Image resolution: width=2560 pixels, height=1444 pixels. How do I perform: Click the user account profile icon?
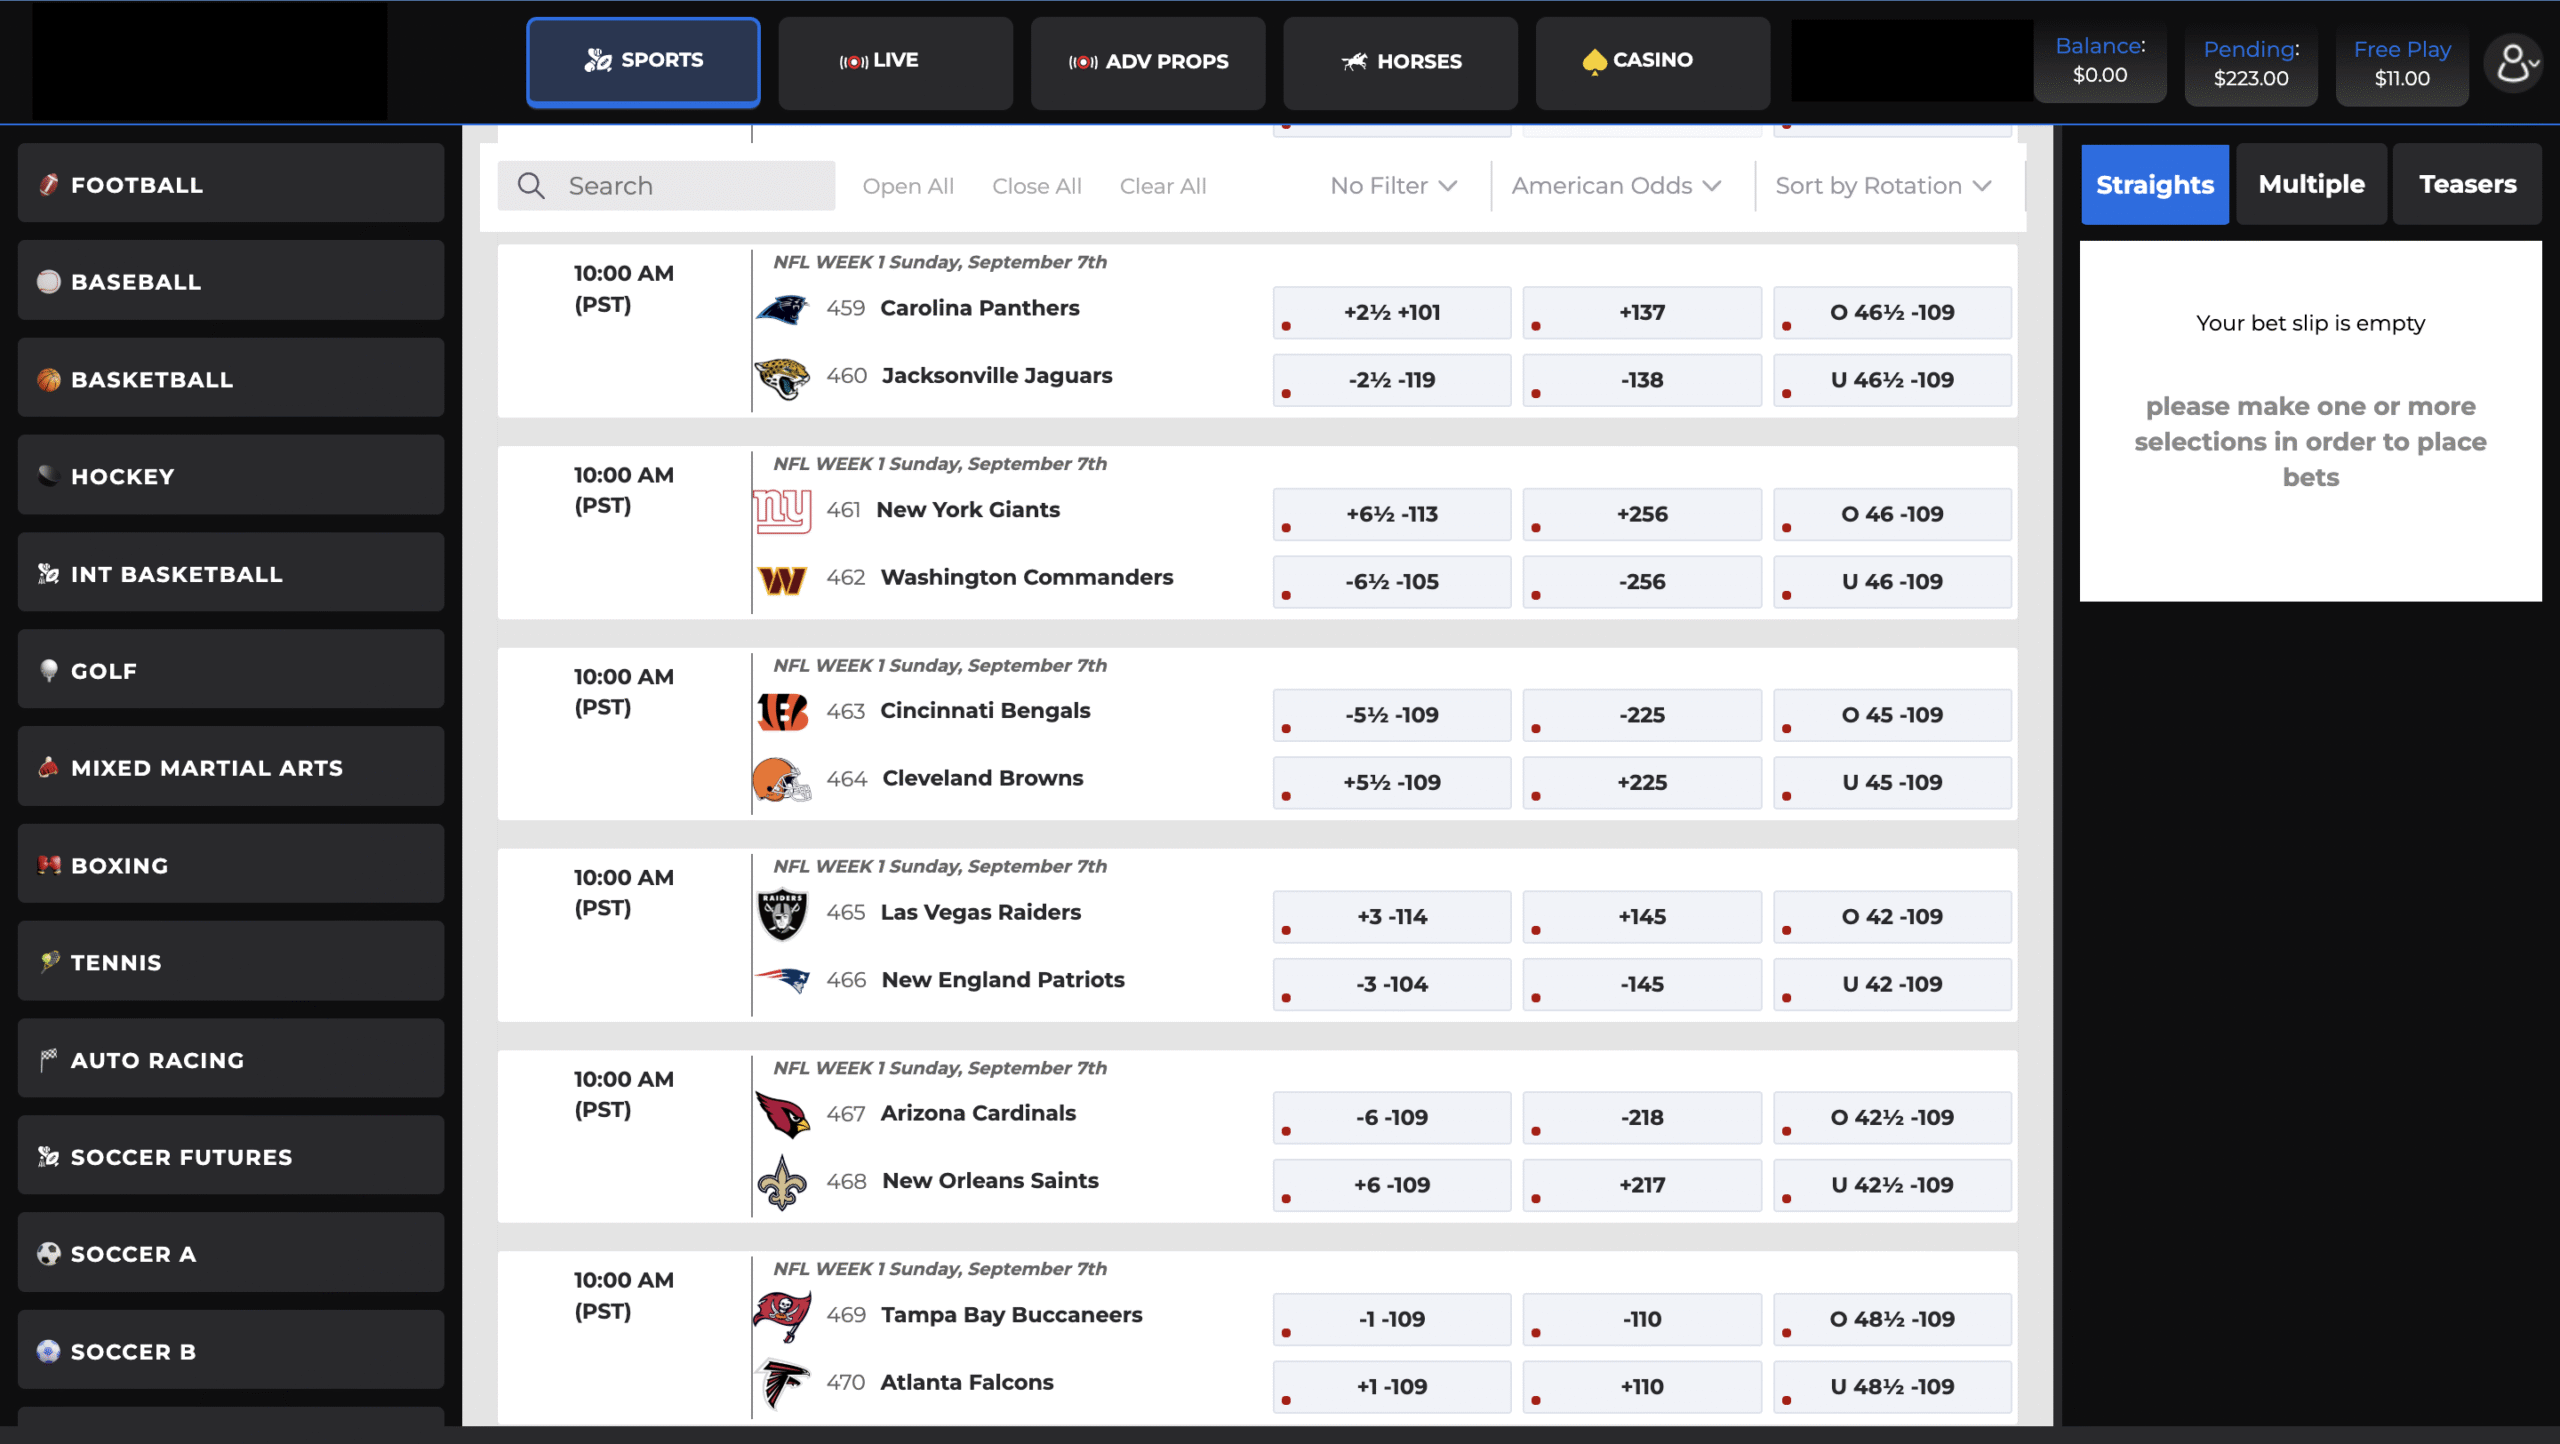point(2511,64)
